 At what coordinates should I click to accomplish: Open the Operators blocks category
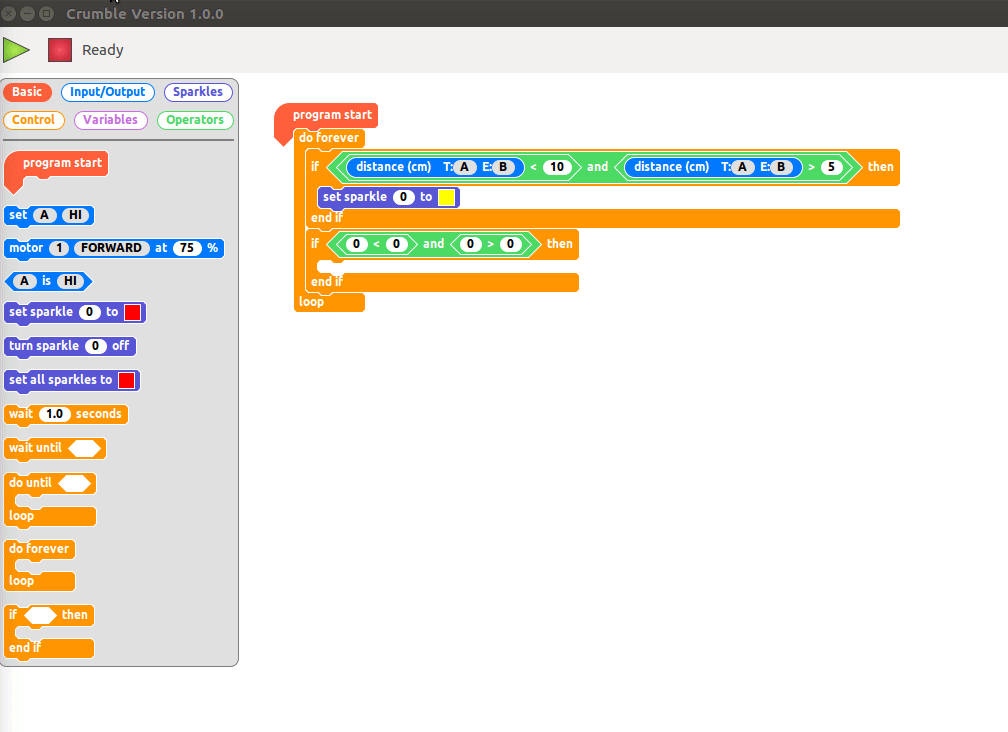pos(195,120)
